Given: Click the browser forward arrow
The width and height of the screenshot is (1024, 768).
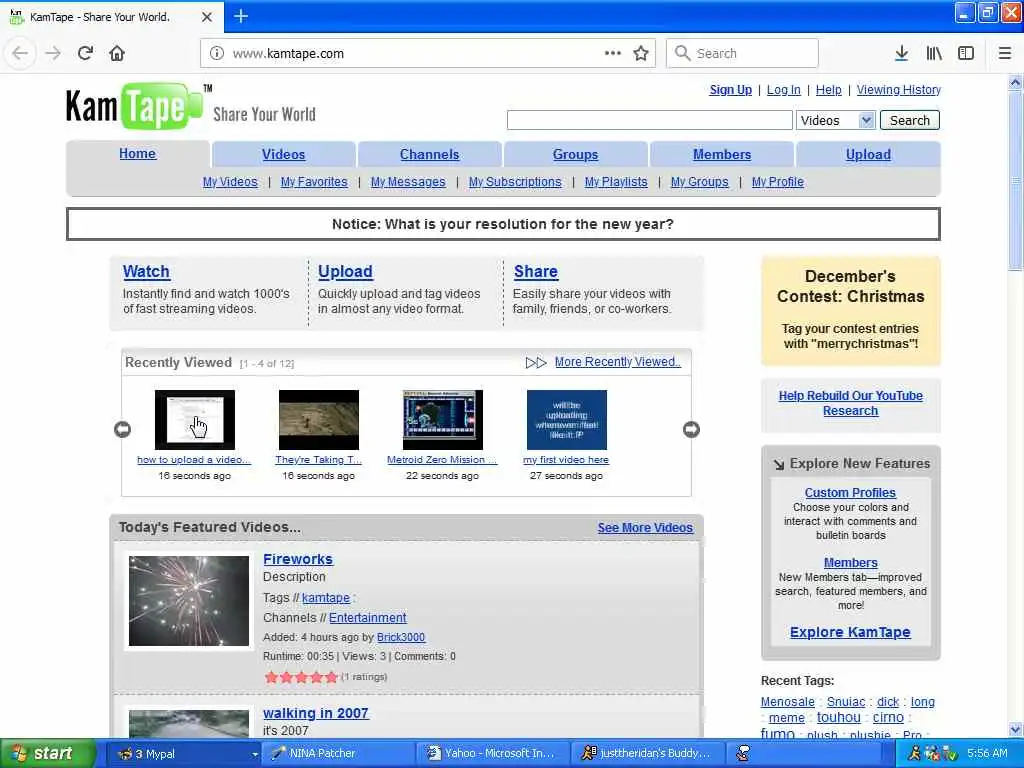Looking at the screenshot, I should (53, 53).
